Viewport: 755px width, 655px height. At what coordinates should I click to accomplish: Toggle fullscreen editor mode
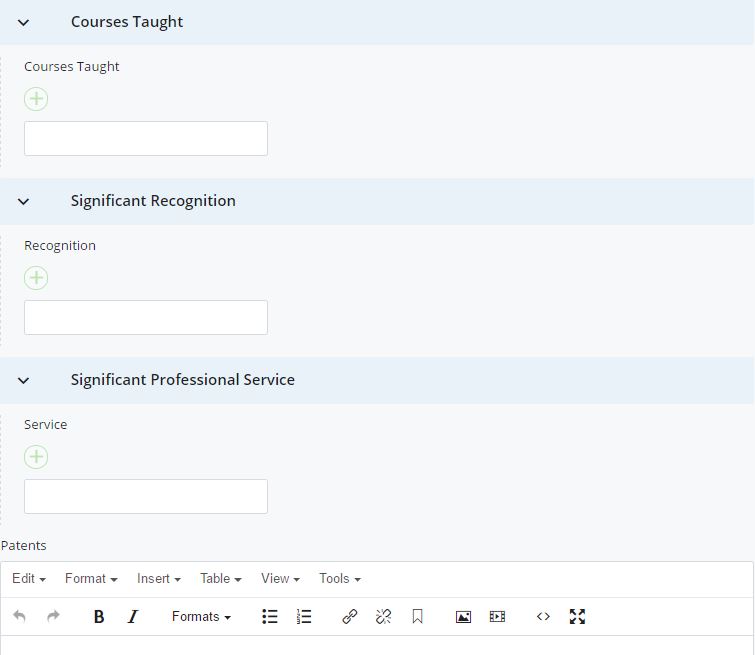(577, 617)
